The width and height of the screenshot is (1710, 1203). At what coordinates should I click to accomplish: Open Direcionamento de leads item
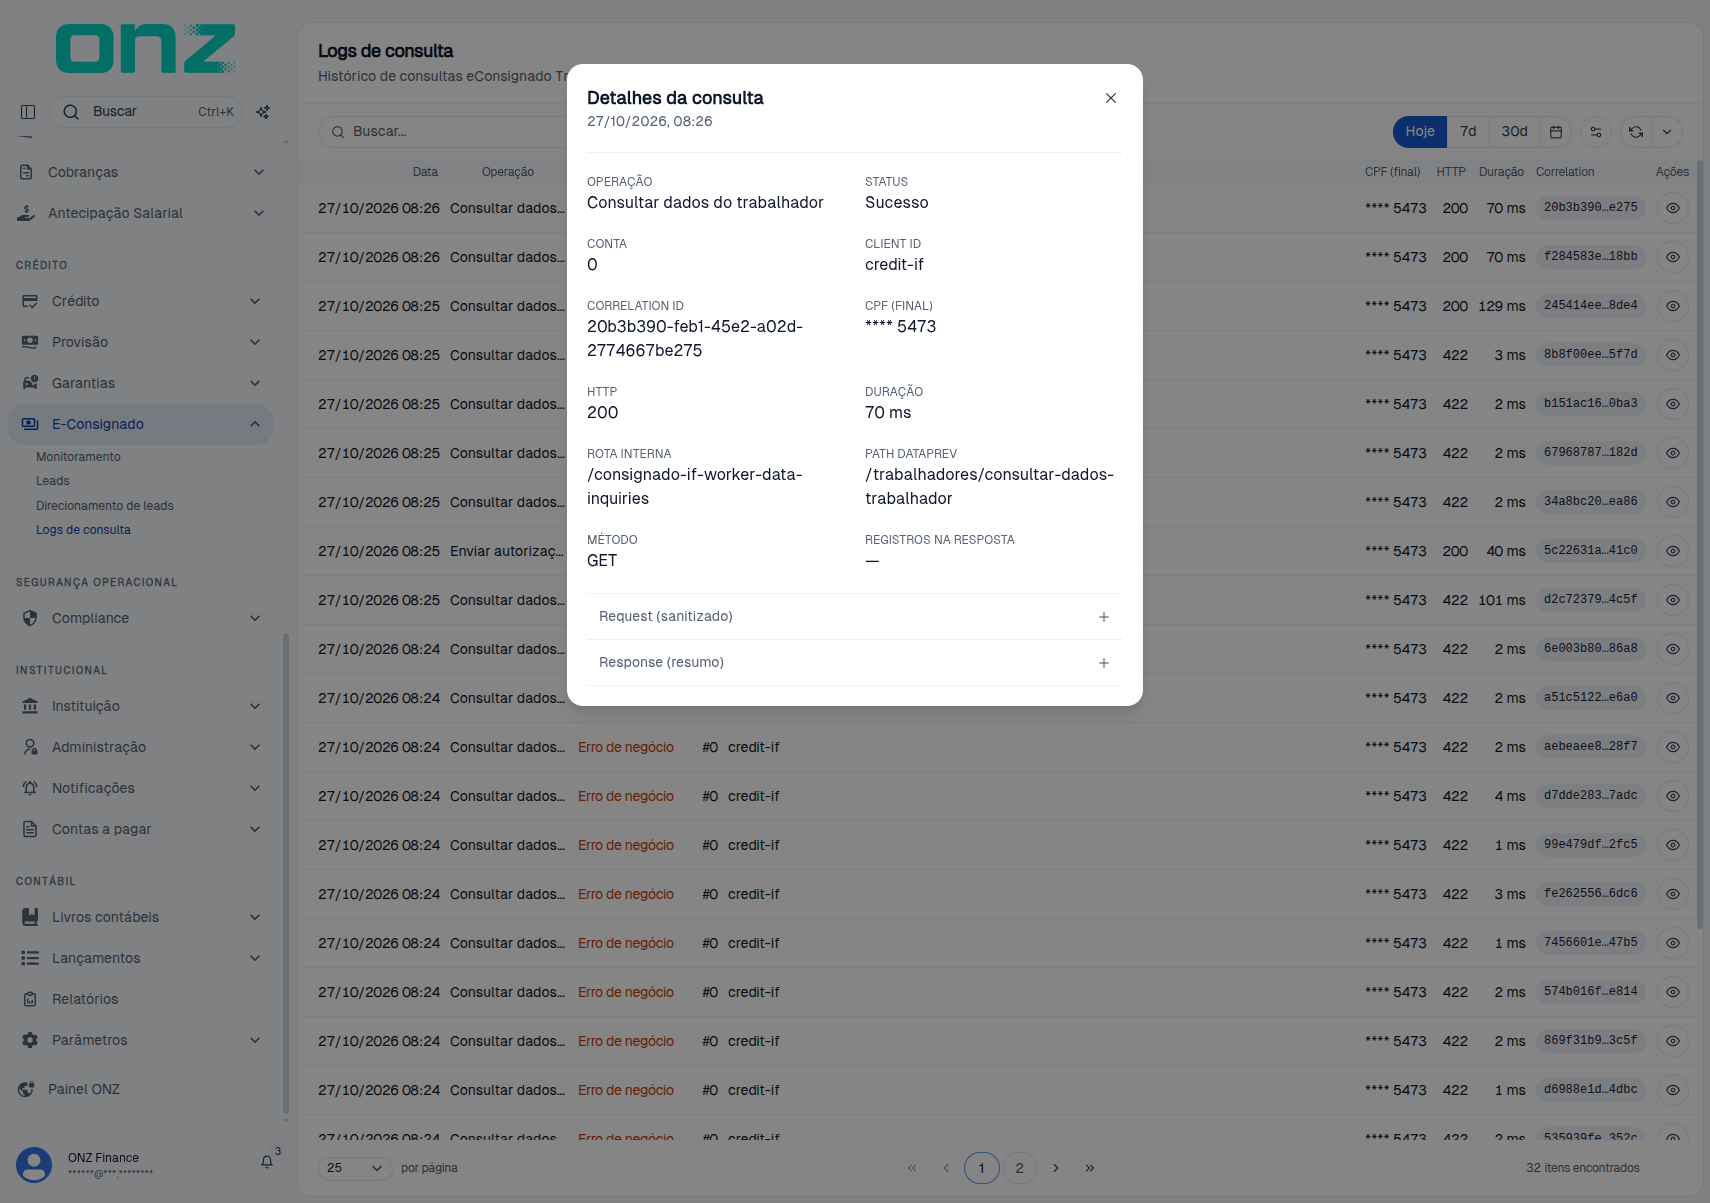105,506
